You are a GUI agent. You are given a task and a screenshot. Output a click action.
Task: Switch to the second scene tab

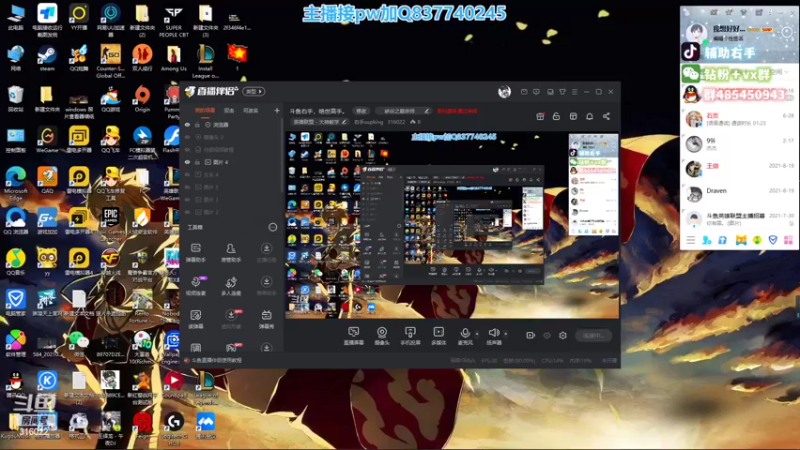pyautogui.click(x=229, y=110)
